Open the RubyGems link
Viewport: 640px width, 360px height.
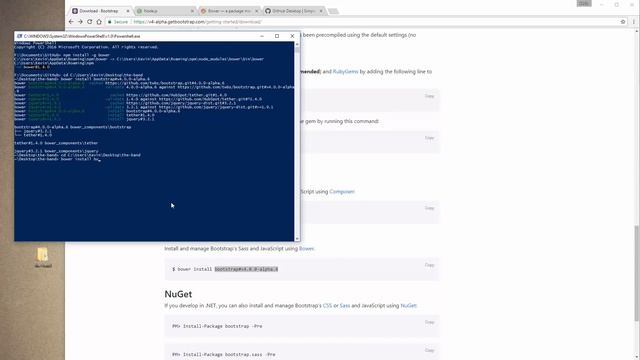[x=345, y=71]
